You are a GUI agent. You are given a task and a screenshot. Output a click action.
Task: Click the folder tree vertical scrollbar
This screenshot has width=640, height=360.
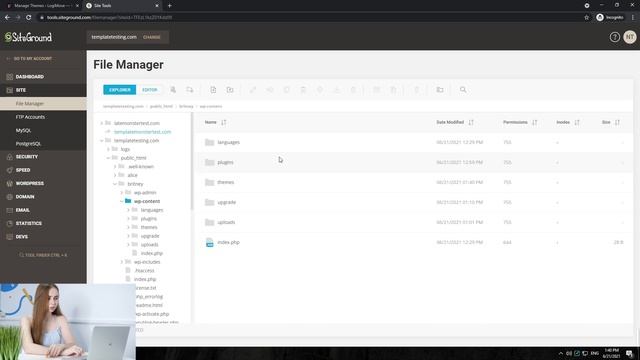[x=191, y=161]
